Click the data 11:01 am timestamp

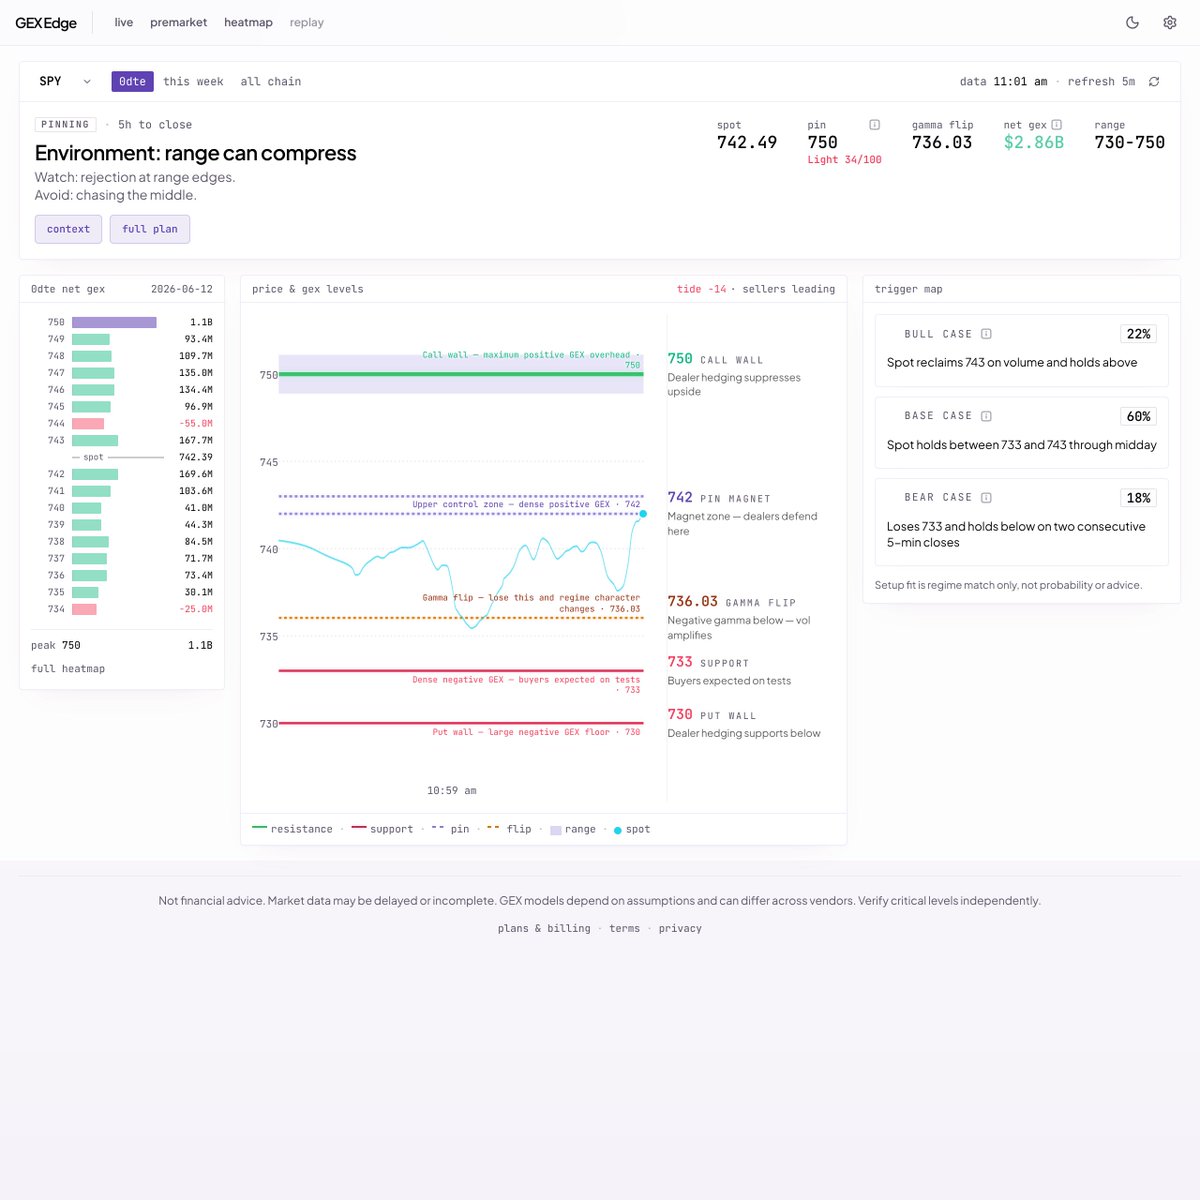1004,82
